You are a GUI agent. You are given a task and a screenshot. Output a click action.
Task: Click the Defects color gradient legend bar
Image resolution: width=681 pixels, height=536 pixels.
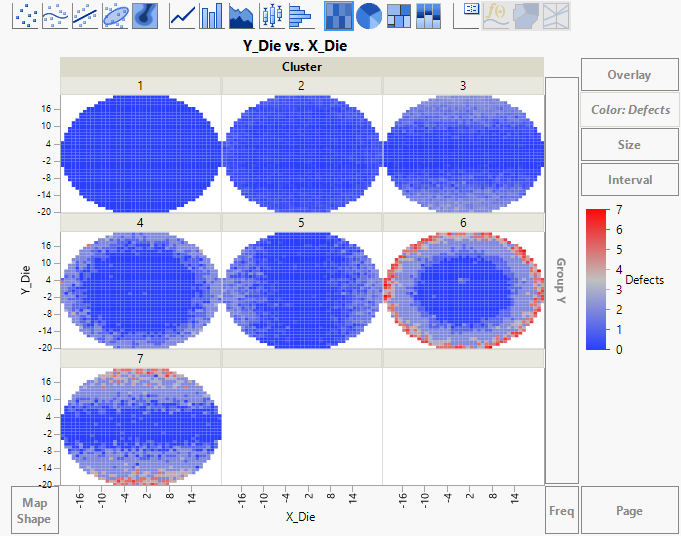[597, 279]
